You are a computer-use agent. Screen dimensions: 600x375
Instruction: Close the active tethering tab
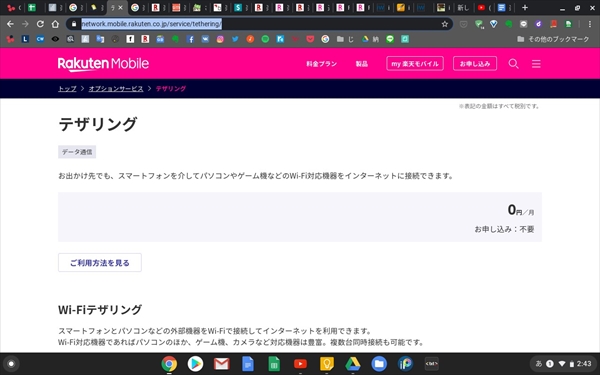click(x=121, y=8)
